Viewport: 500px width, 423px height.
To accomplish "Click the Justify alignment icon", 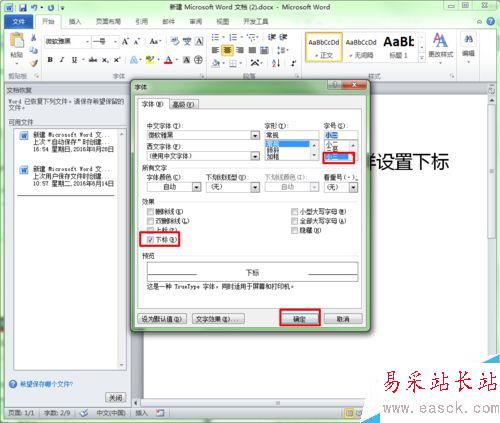I will (252, 50).
